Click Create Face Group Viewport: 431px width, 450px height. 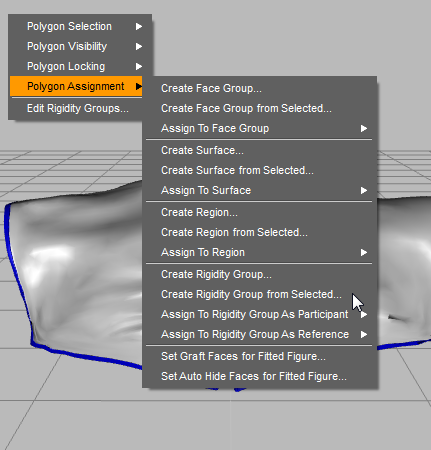(x=260, y=88)
